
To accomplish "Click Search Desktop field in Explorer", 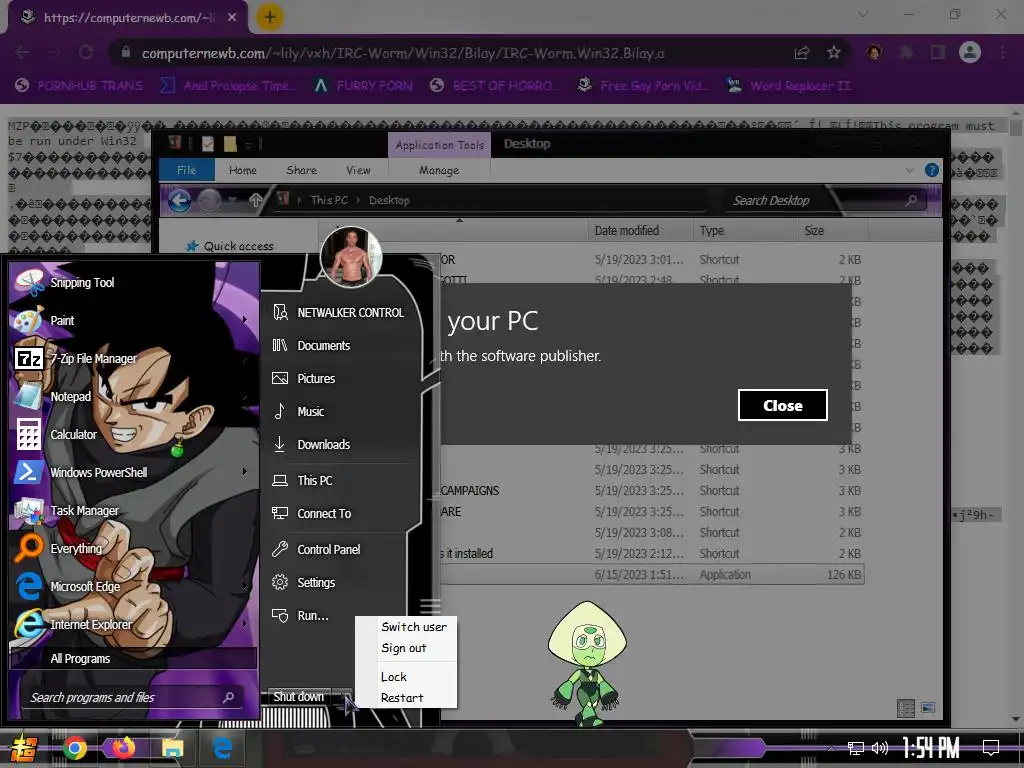I will coord(825,200).
